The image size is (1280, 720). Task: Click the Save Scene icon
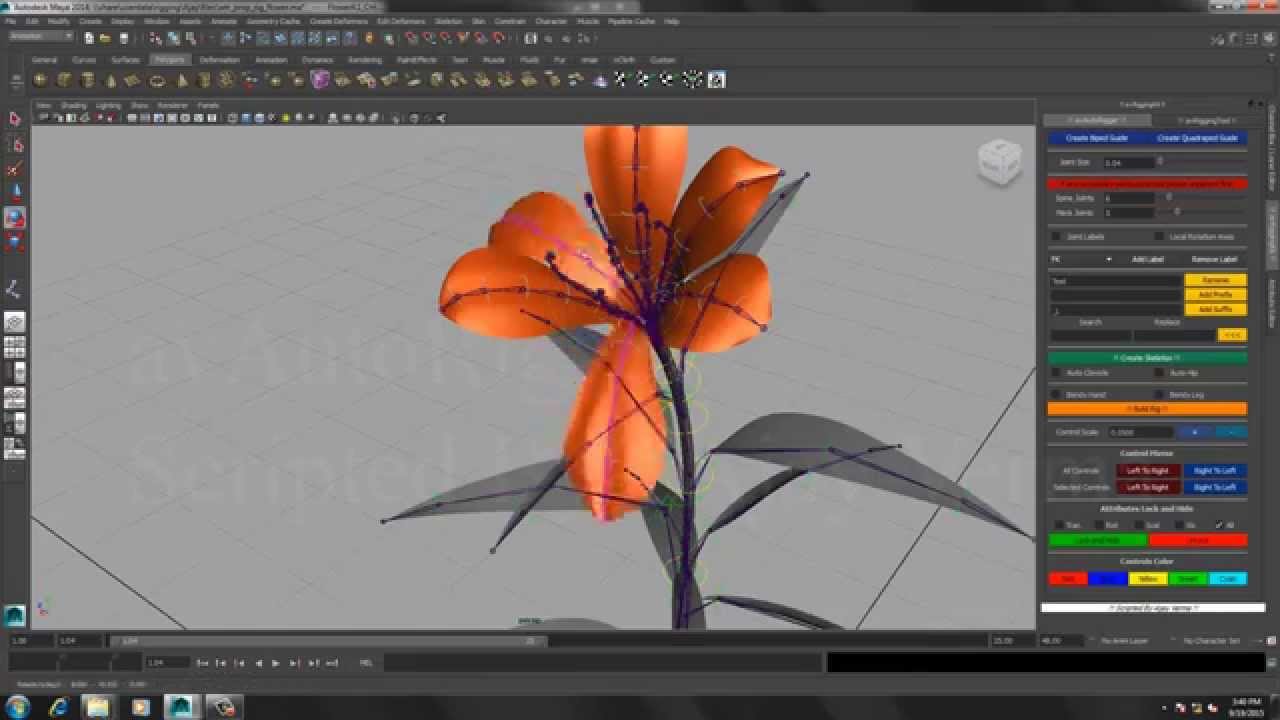[124, 38]
